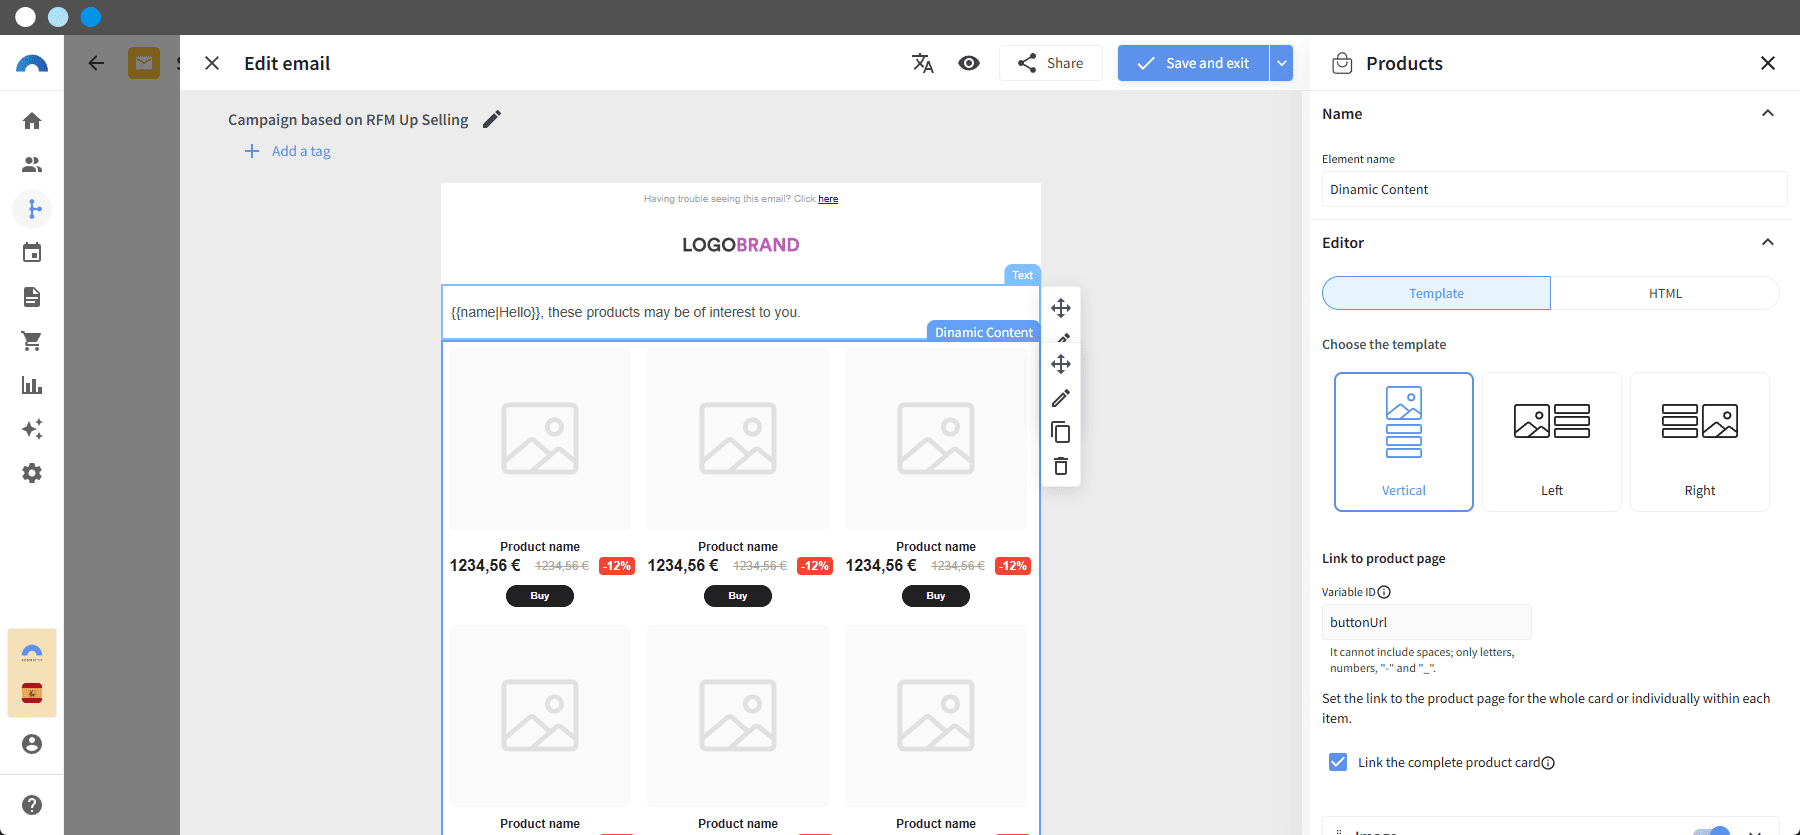Viewport: 1800px width, 835px height.
Task: Click the 'here' link in email header
Action: [x=828, y=199]
